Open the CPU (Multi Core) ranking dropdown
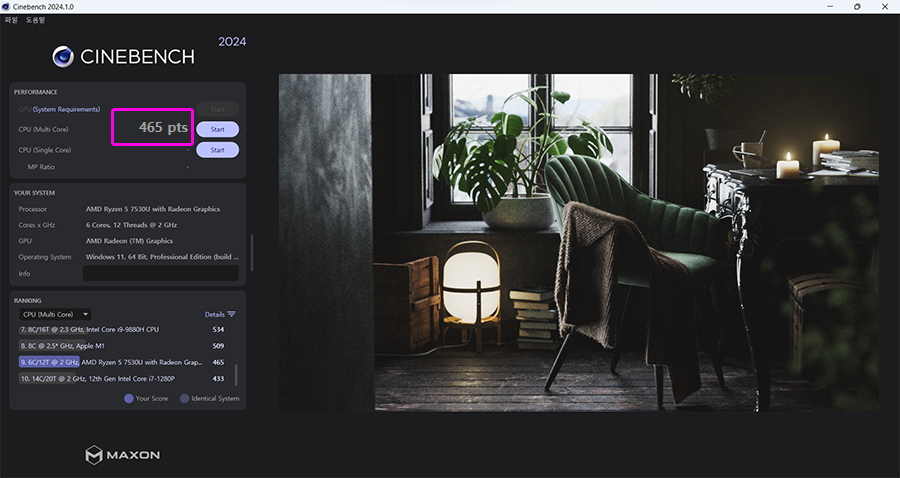Screen dimensions: 900x478 click(55, 314)
